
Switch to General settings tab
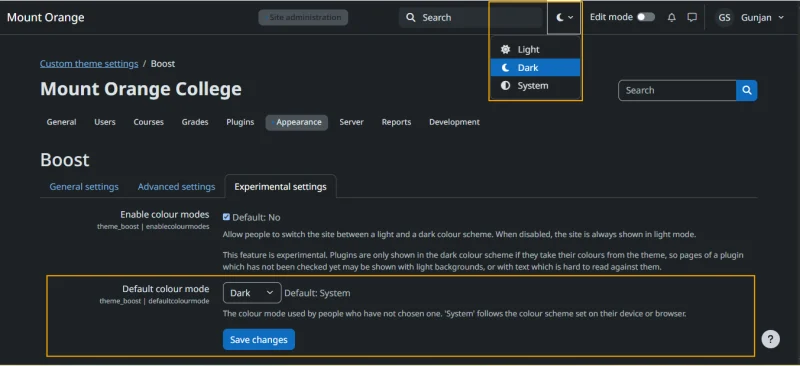[x=84, y=187]
